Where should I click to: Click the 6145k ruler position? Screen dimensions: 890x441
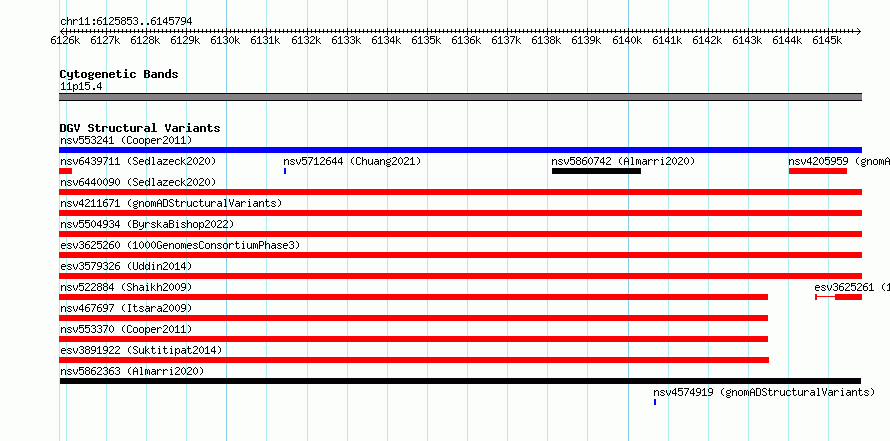pos(828,40)
